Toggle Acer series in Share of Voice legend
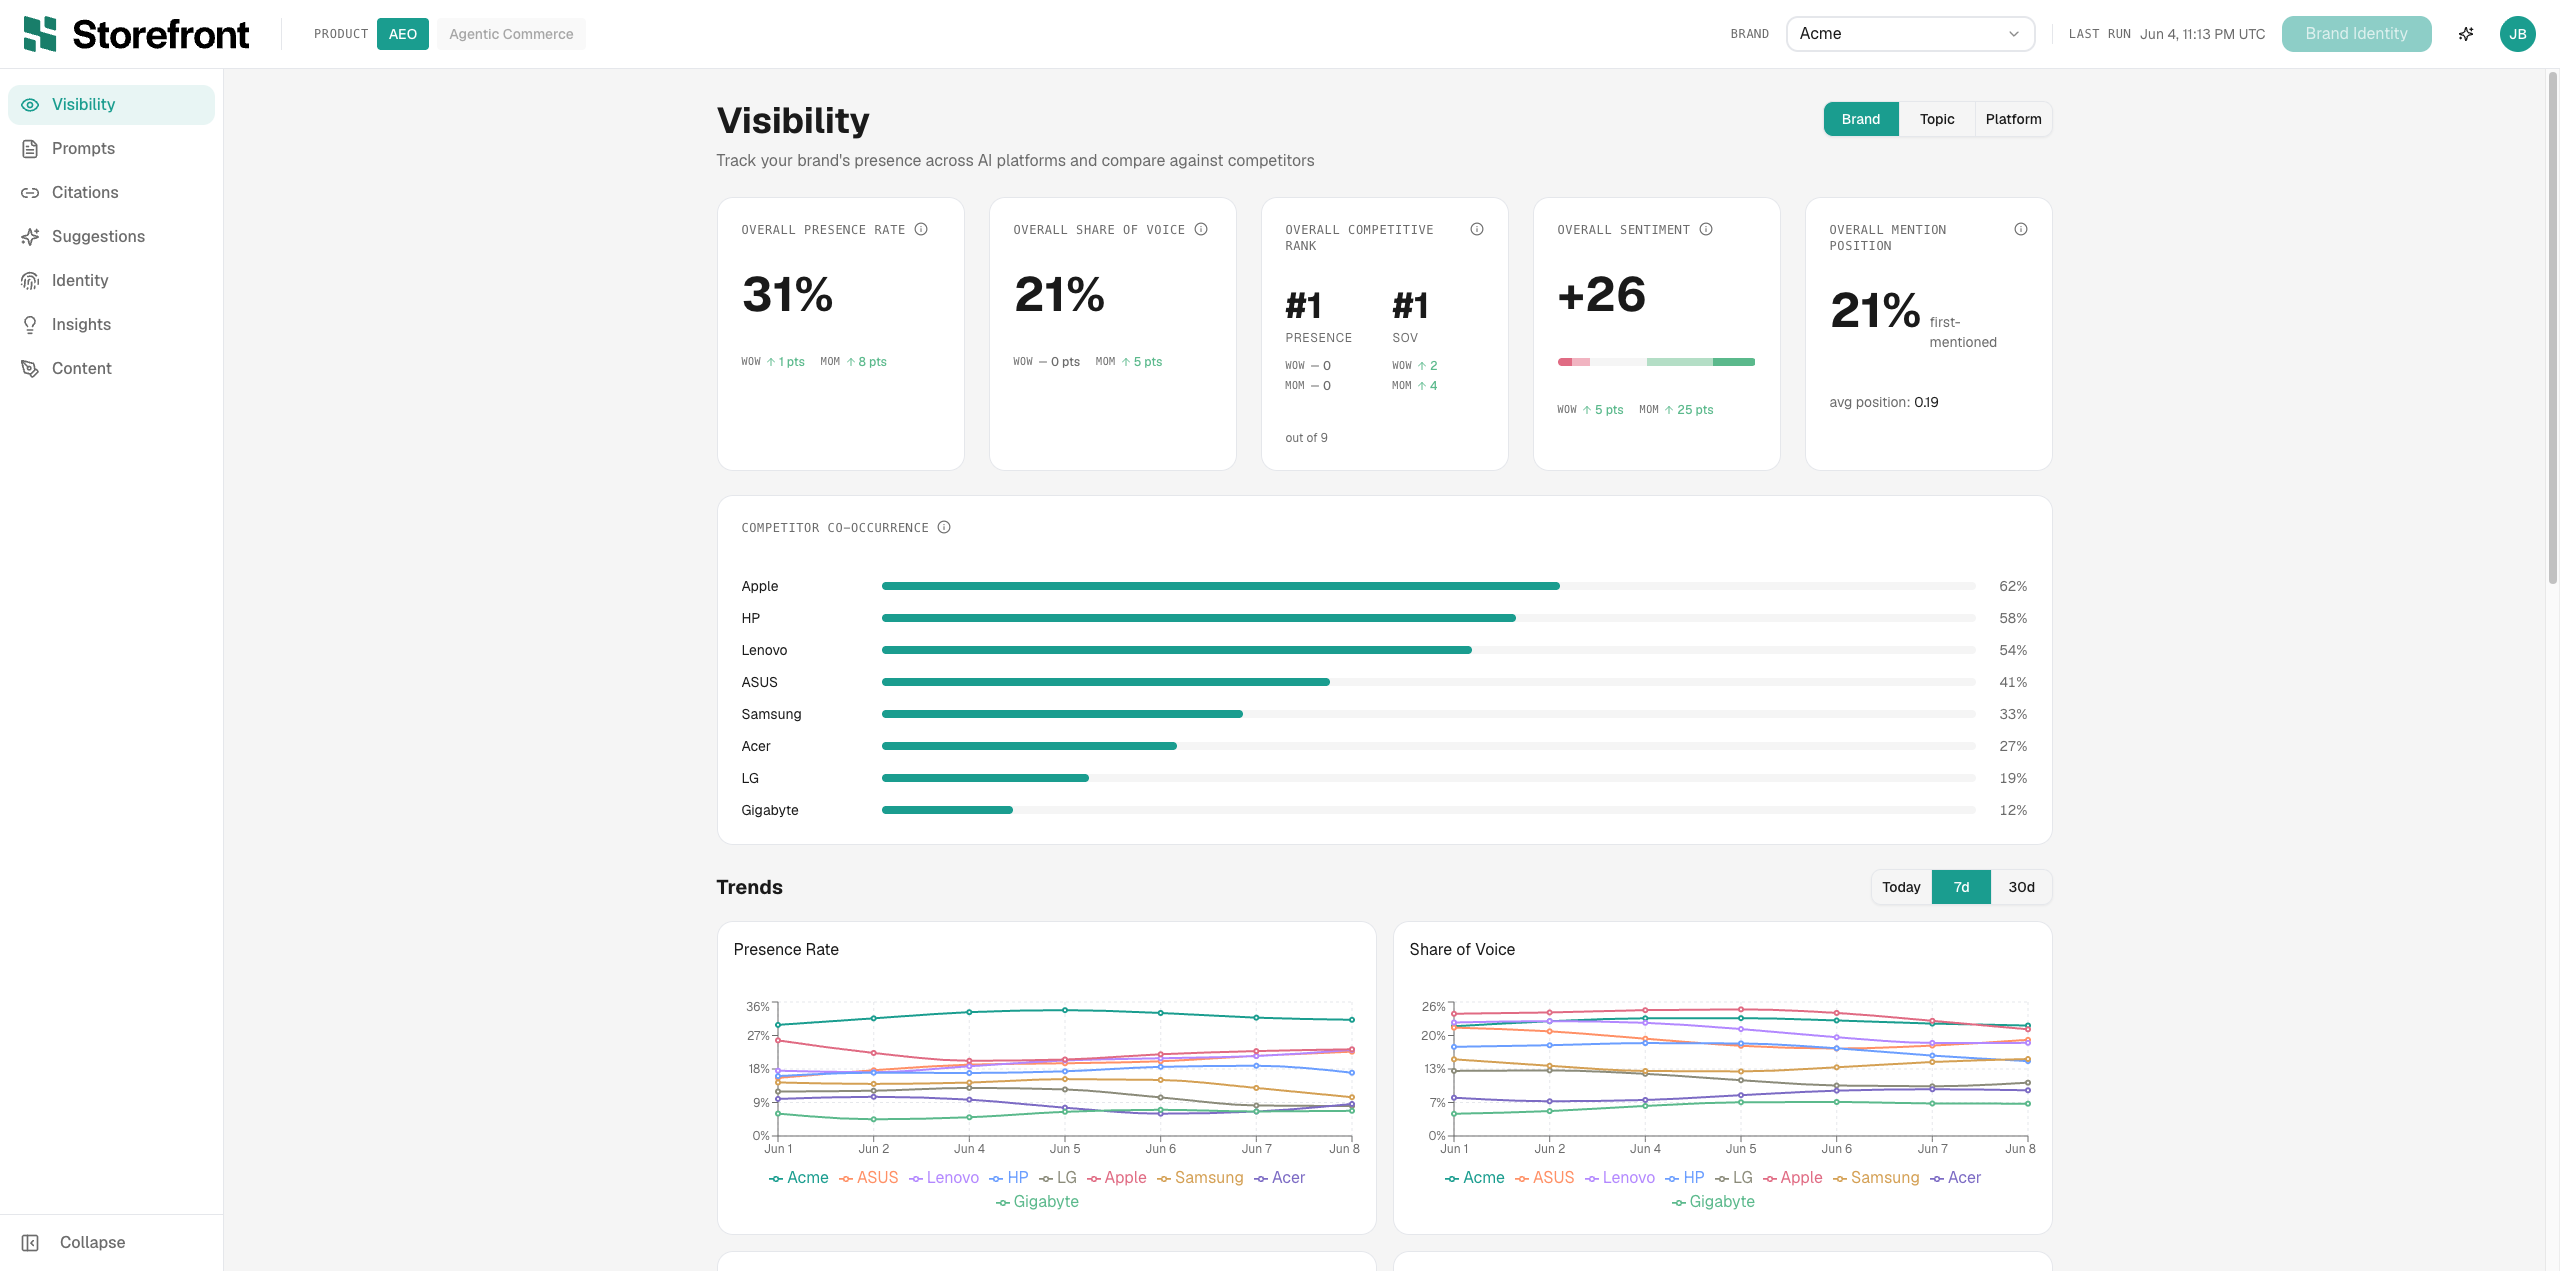 1955,1178
